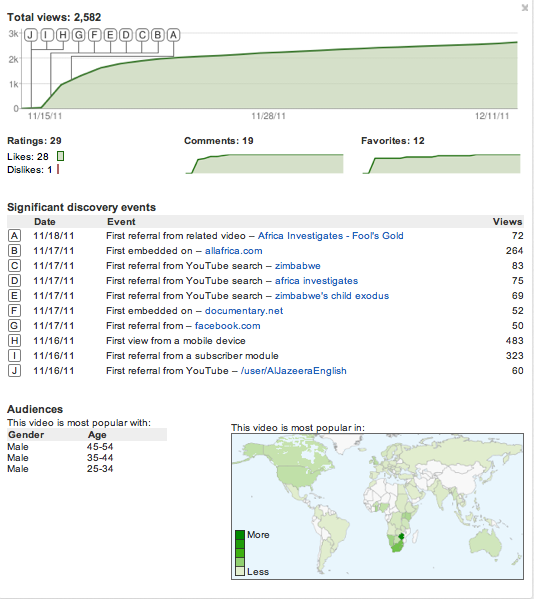The width and height of the screenshot is (534, 599).
Task: Open the zimbabwe search link
Action: coord(298,266)
